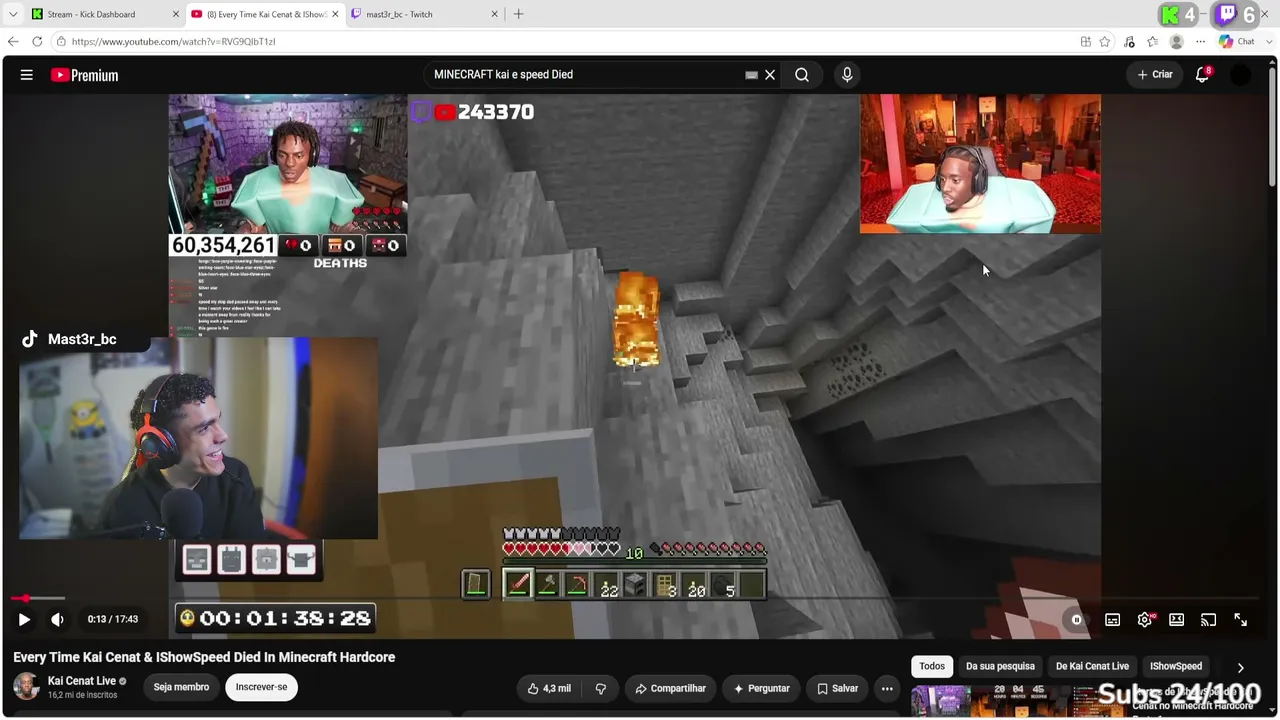Select the De Kai Cenat Live chip

coord(1092,666)
